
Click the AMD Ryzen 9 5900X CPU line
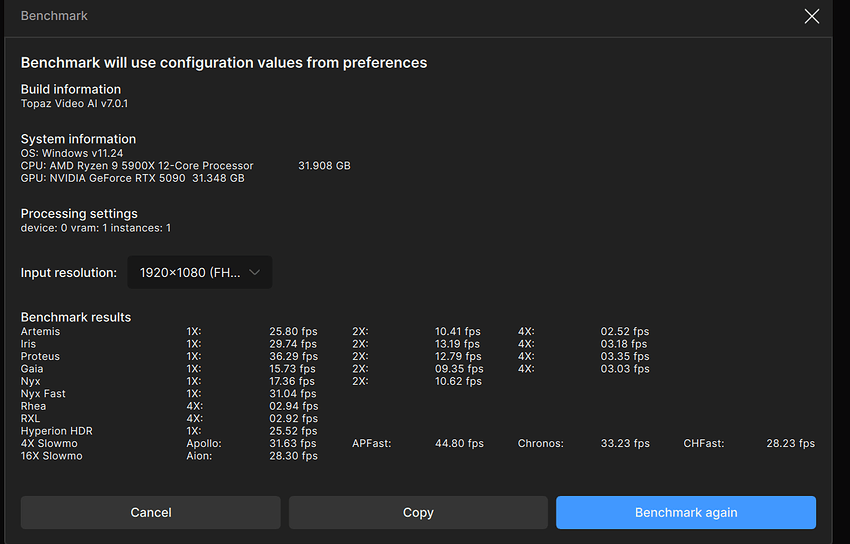137,166
